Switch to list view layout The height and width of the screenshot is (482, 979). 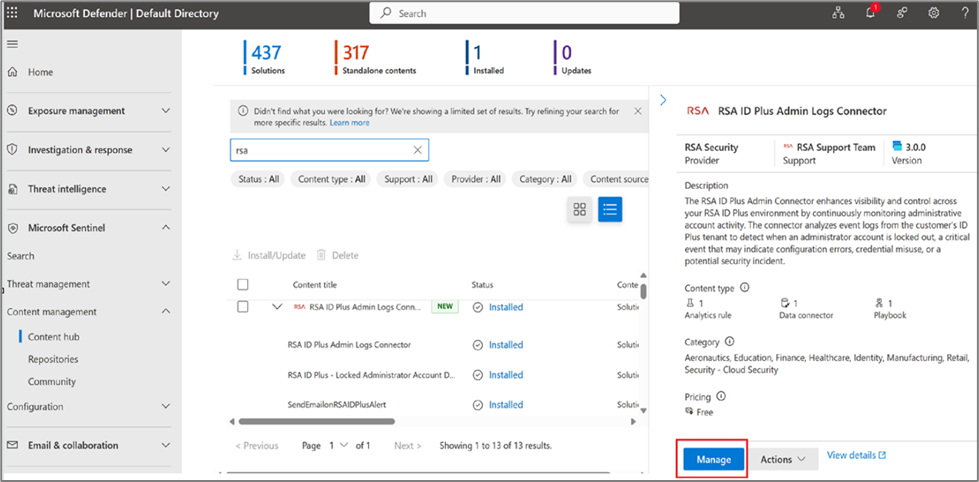click(610, 209)
